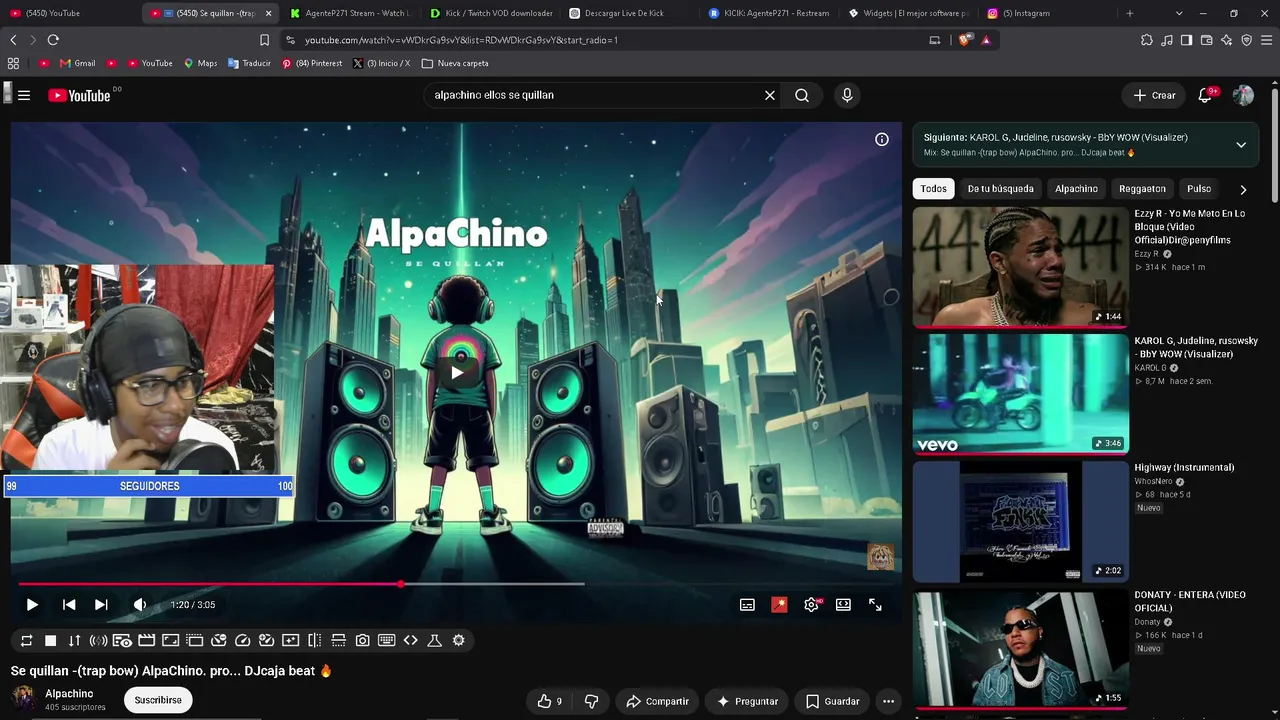Image resolution: width=1280 pixels, height=720 pixels.
Task: Toggle the loop button in enhancer toolbar
Action: pos(26,641)
